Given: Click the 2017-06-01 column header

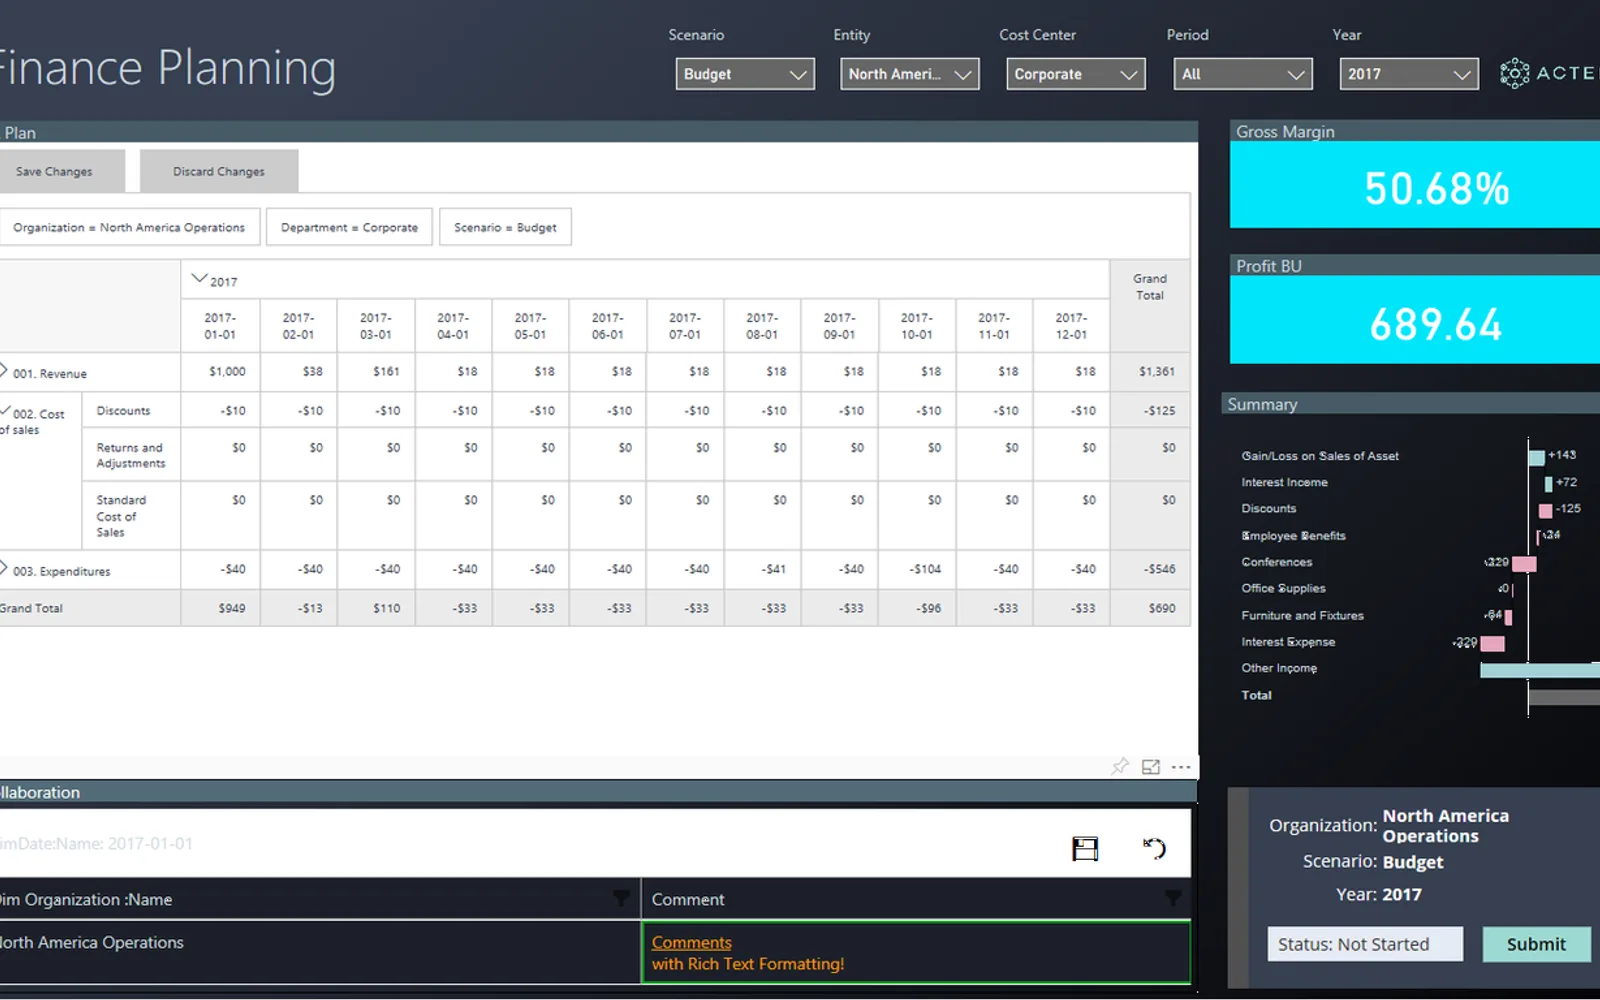Looking at the screenshot, I should (x=607, y=326).
